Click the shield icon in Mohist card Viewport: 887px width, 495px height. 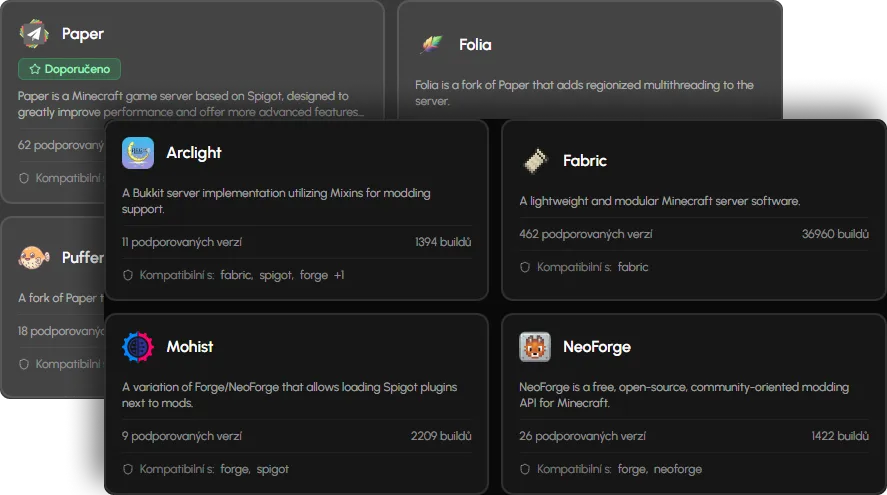[x=128, y=469]
